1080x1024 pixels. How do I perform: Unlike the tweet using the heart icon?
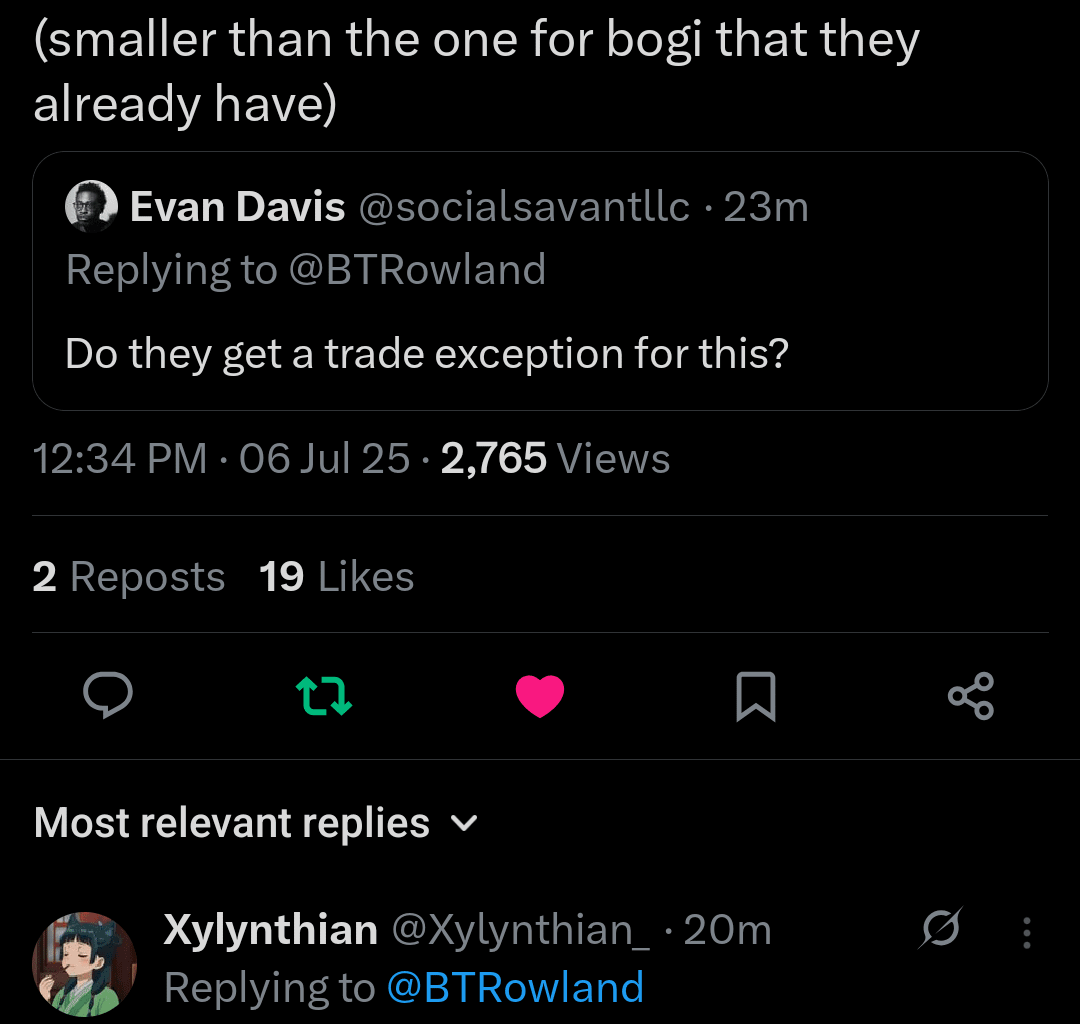coord(540,697)
